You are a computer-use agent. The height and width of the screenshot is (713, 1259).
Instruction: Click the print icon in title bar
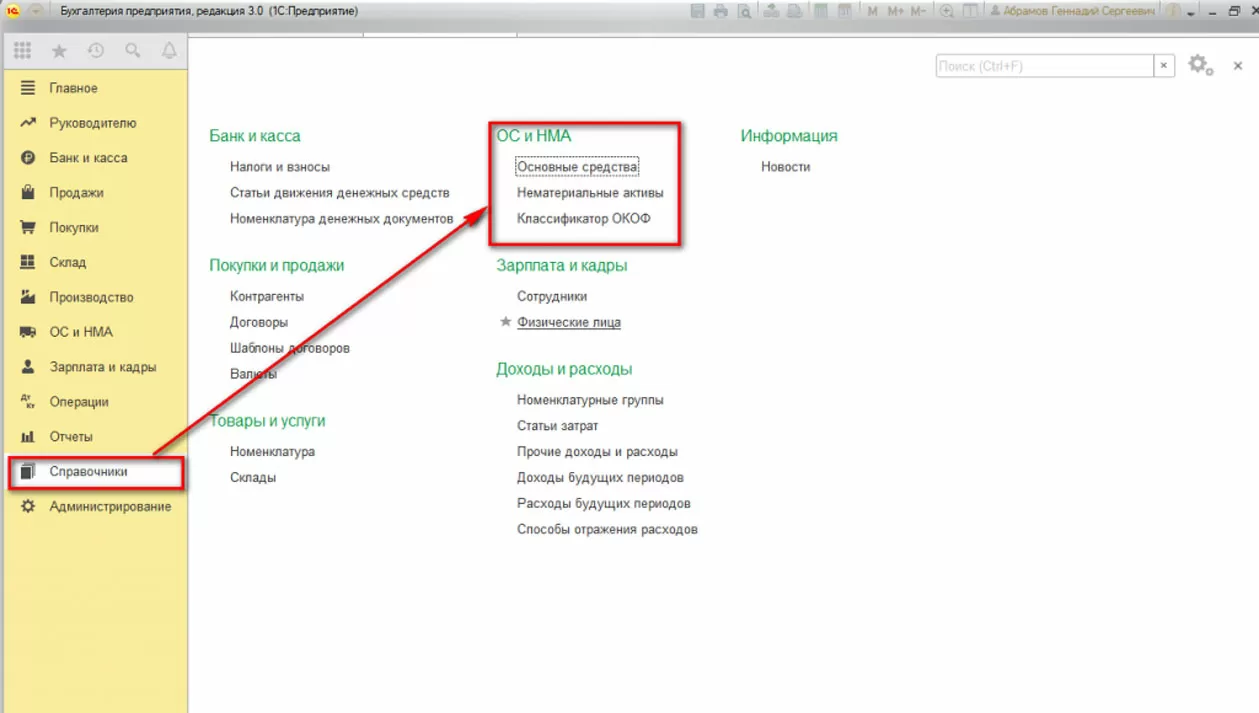click(x=721, y=11)
